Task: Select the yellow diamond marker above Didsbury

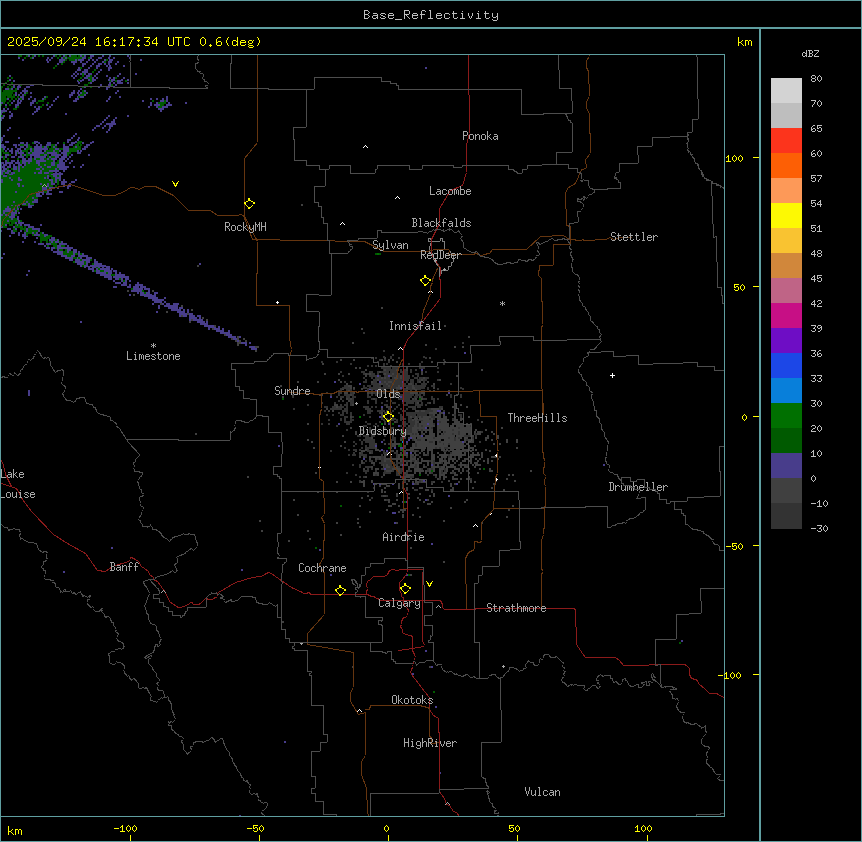Action: (388, 417)
